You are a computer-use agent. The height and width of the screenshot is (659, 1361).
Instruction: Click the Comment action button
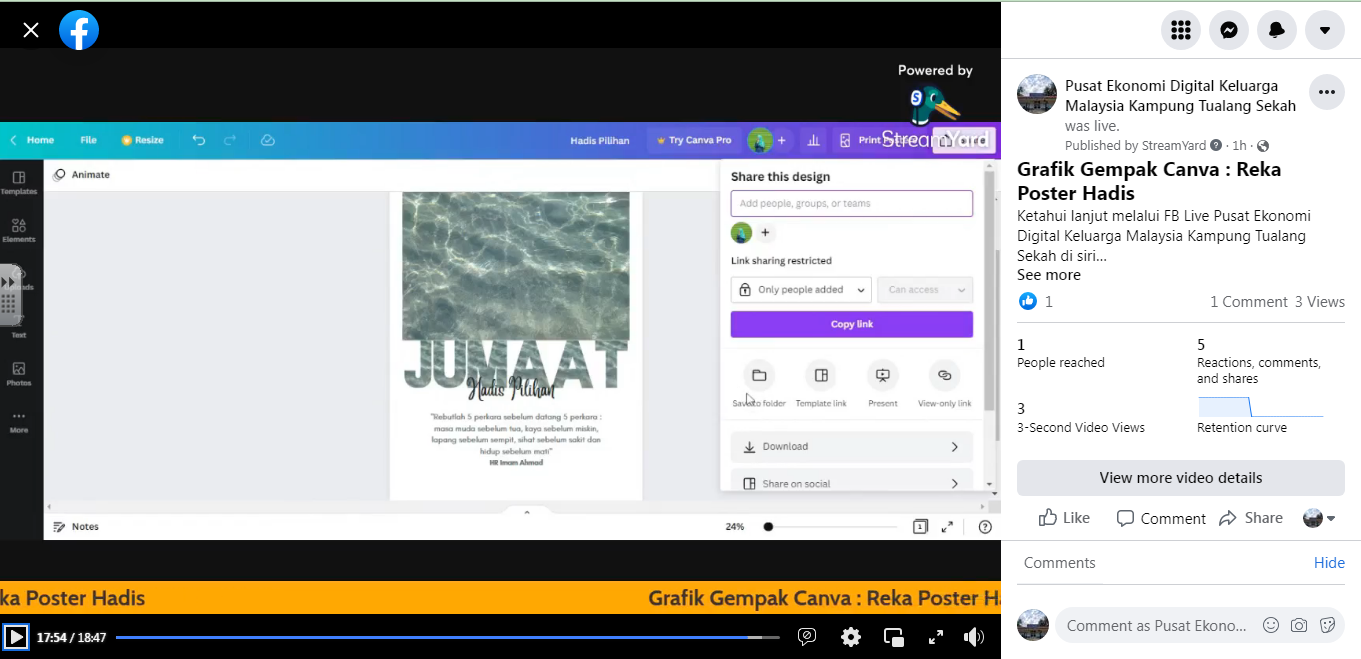pyautogui.click(x=1161, y=518)
